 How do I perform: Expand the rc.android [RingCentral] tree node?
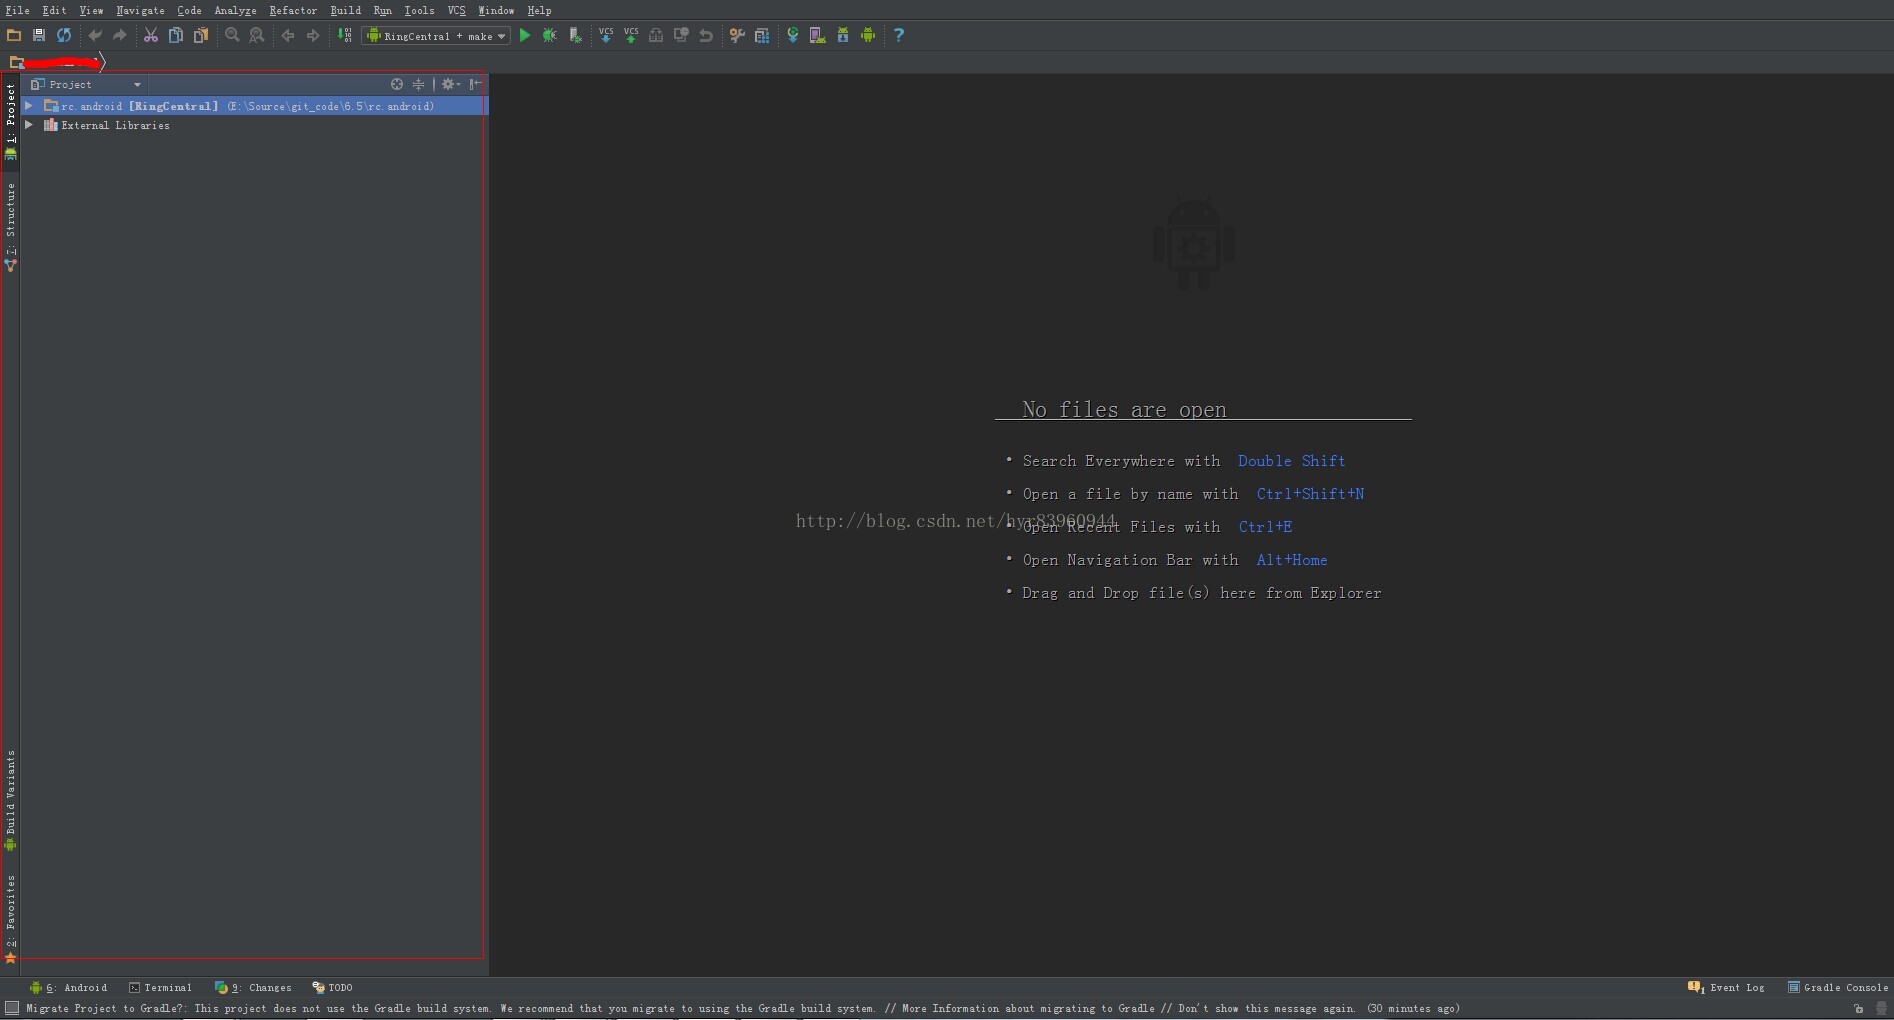[29, 105]
